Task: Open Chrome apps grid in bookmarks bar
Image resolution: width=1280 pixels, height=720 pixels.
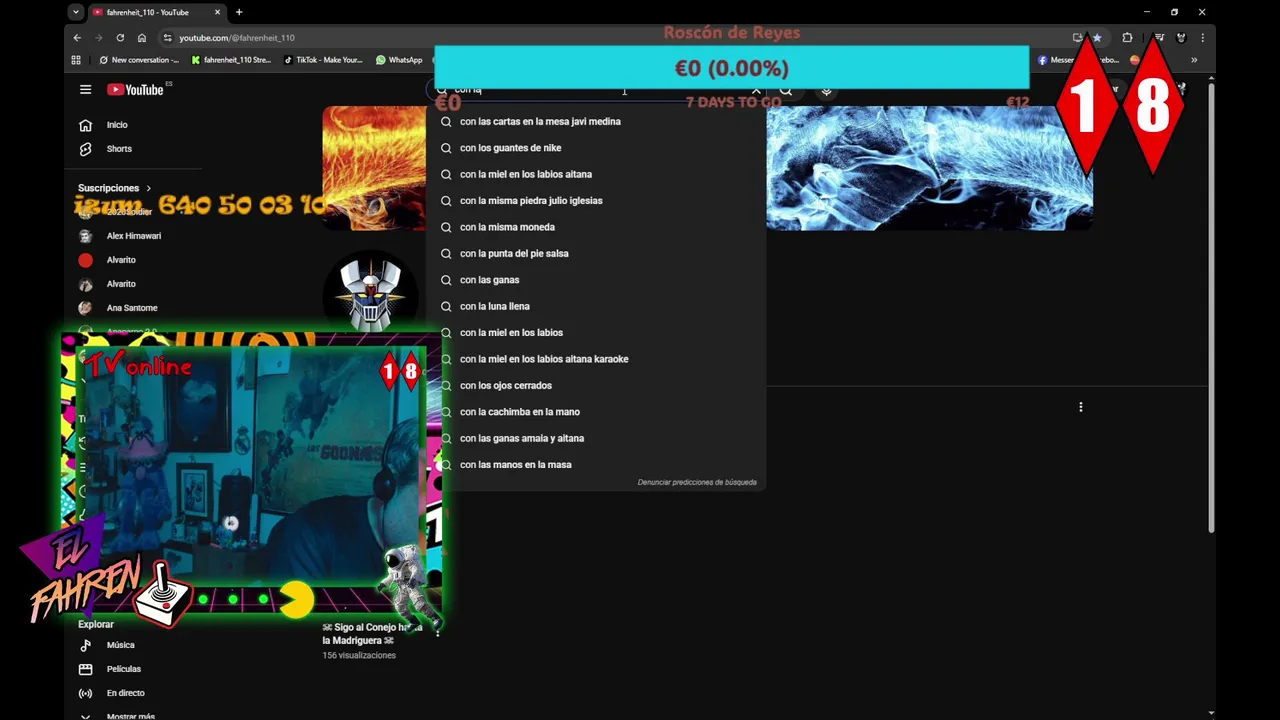Action: tap(76, 60)
